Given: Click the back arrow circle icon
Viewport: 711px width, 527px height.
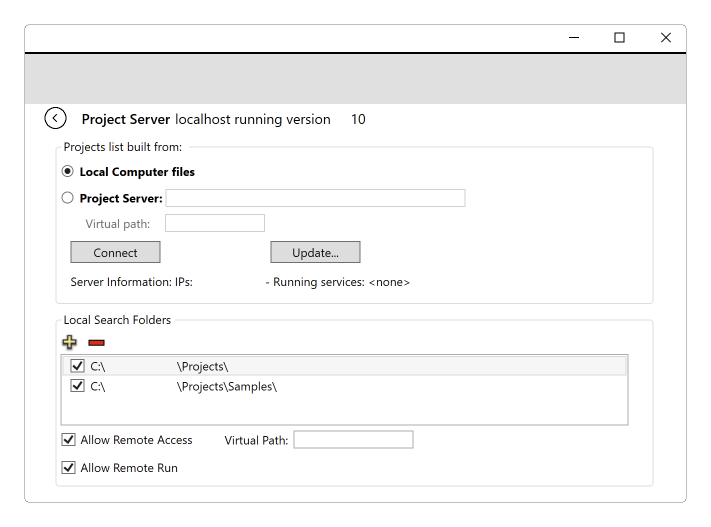Looking at the screenshot, I should pyautogui.click(x=55, y=118).
